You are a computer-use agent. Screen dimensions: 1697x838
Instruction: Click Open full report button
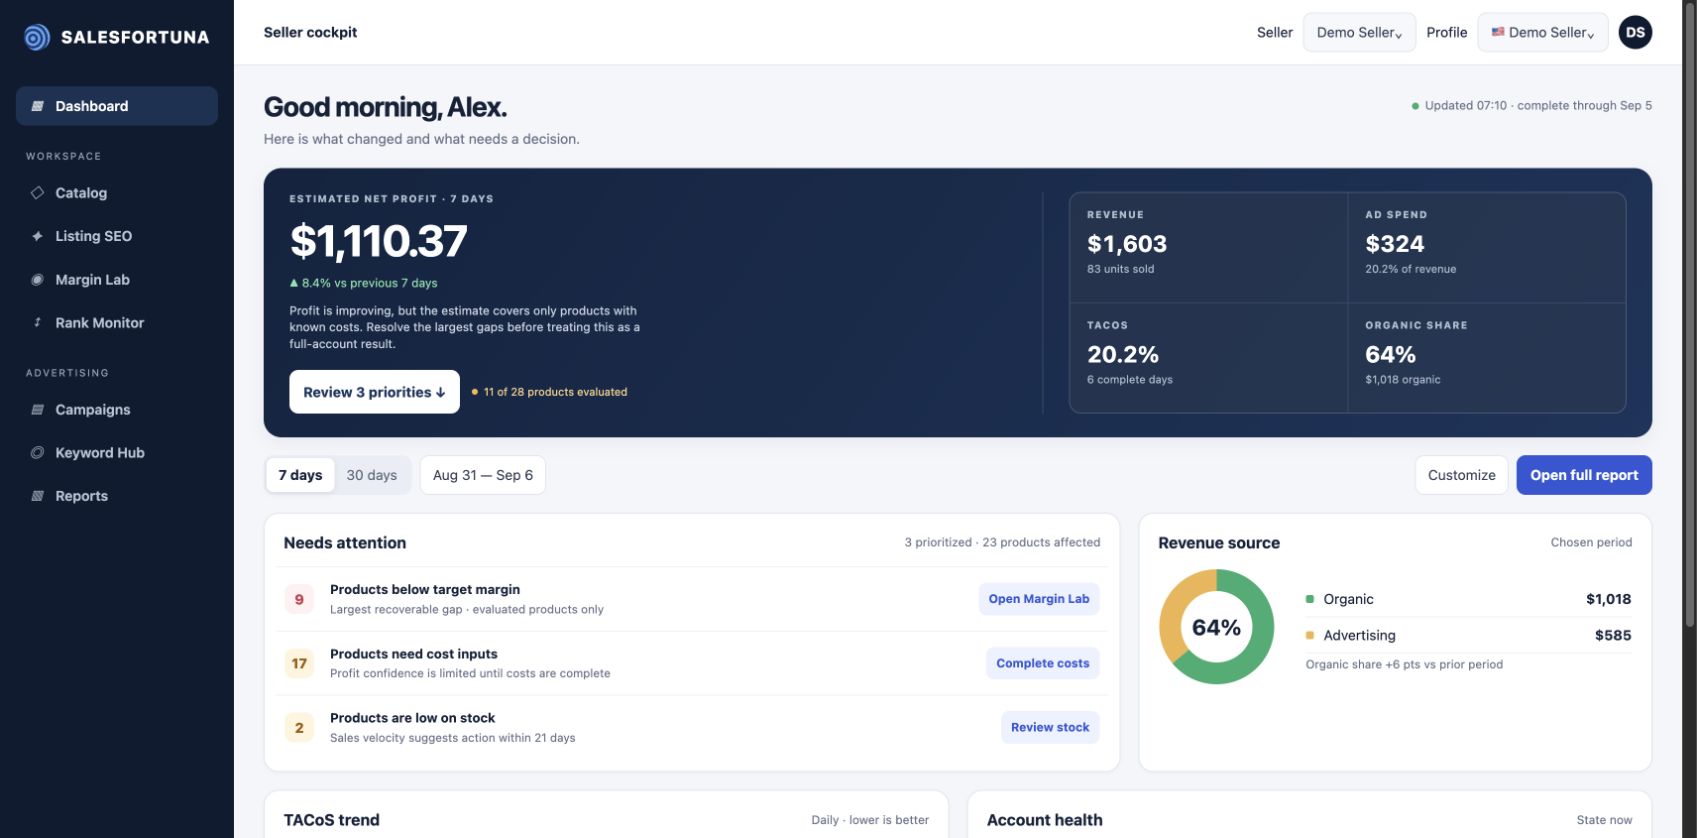pyautogui.click(x=1584, y=475)
